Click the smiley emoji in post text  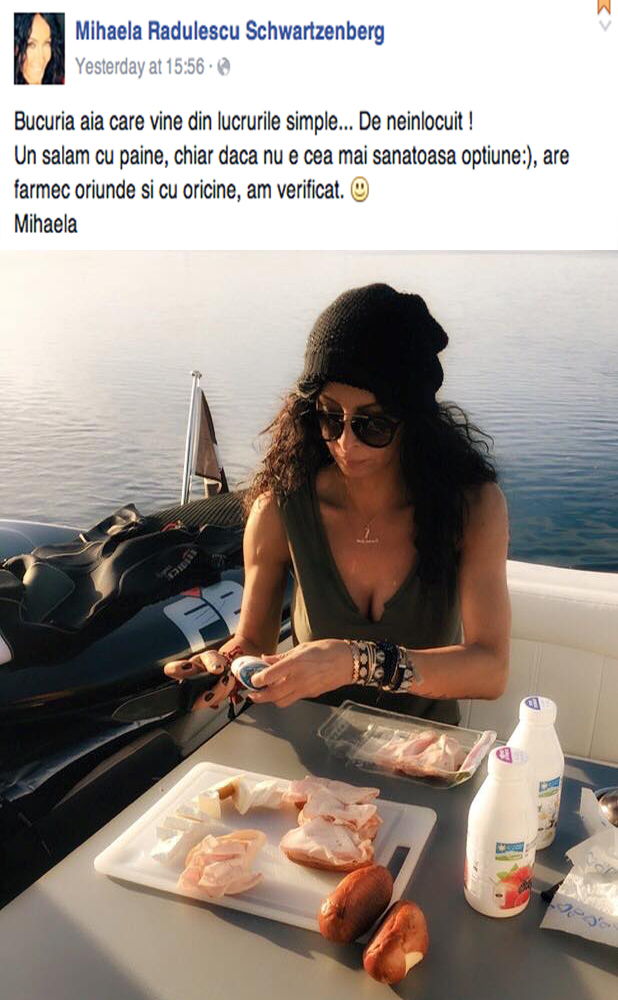coord(360,189)
